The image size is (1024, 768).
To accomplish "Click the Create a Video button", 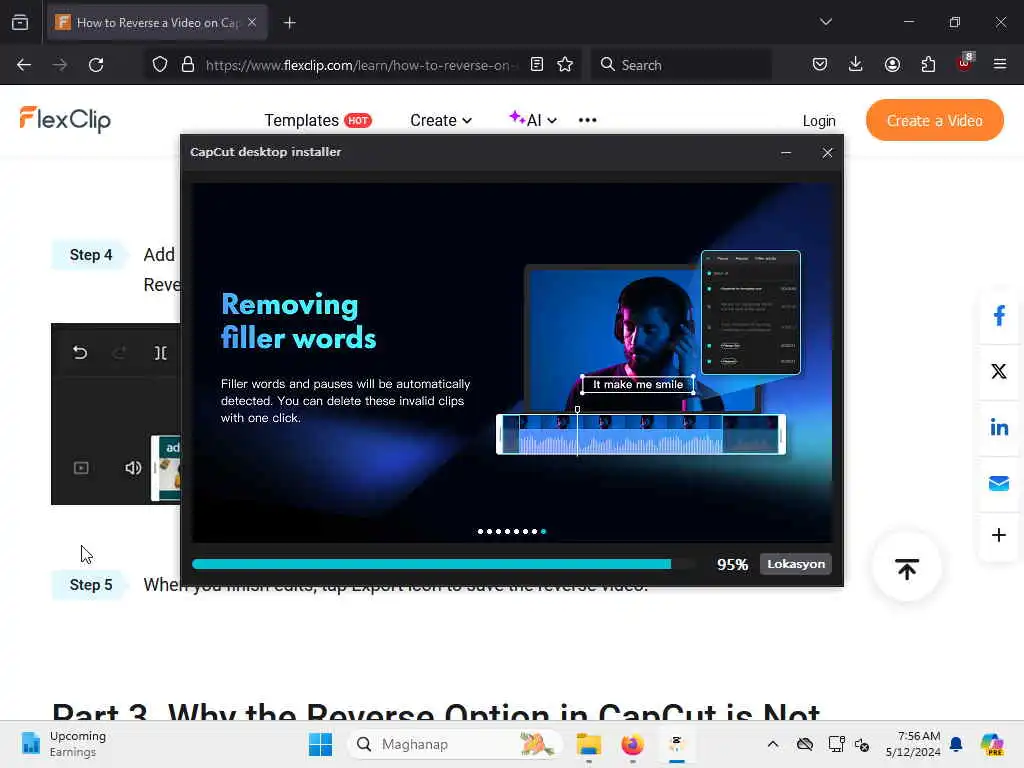I will pyautogui.click(x=935, y=120).
